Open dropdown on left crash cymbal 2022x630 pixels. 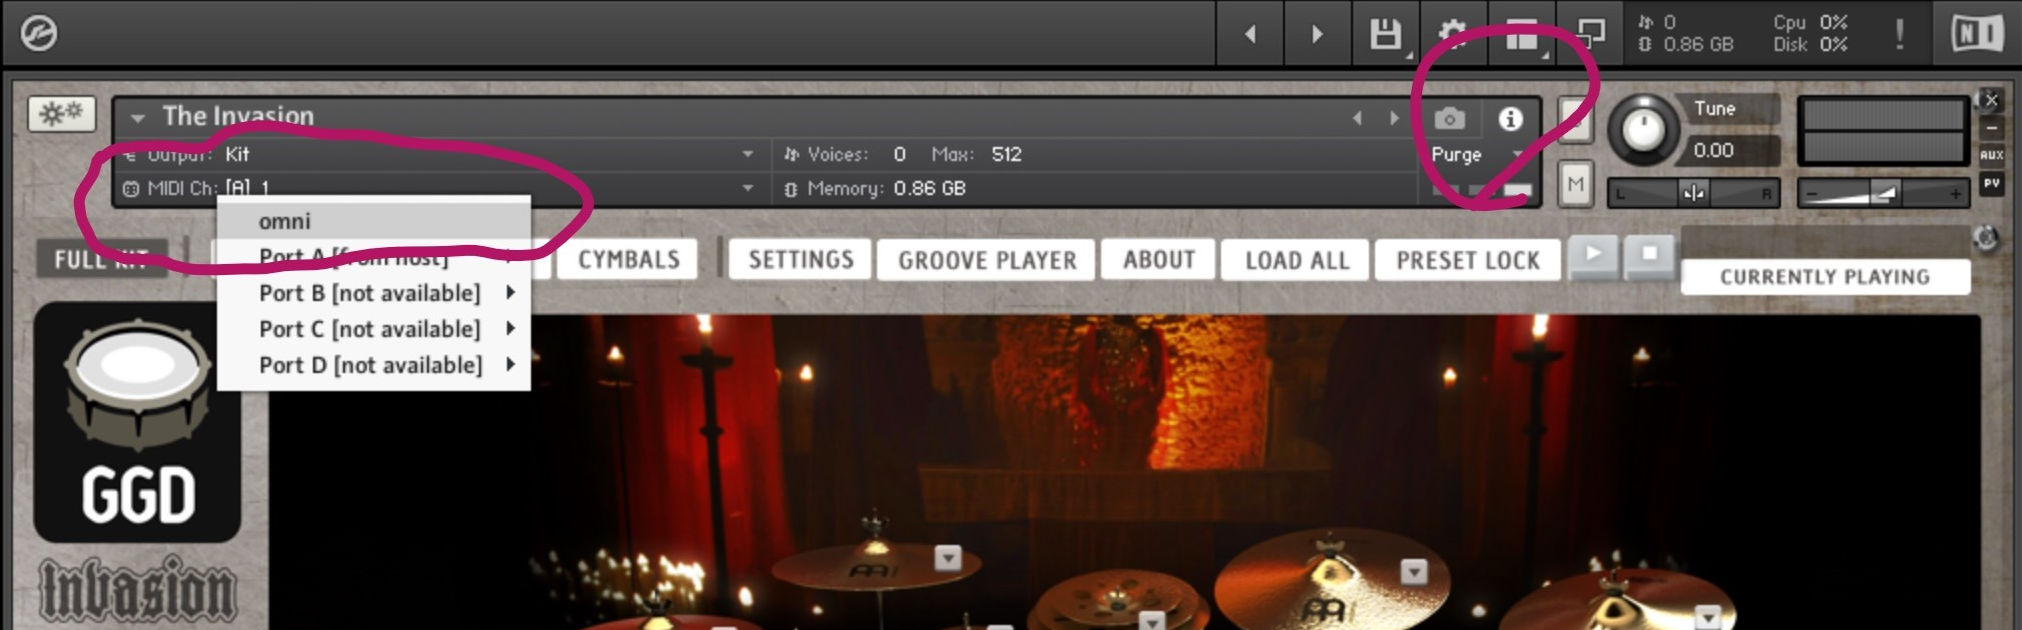(947, 558)
